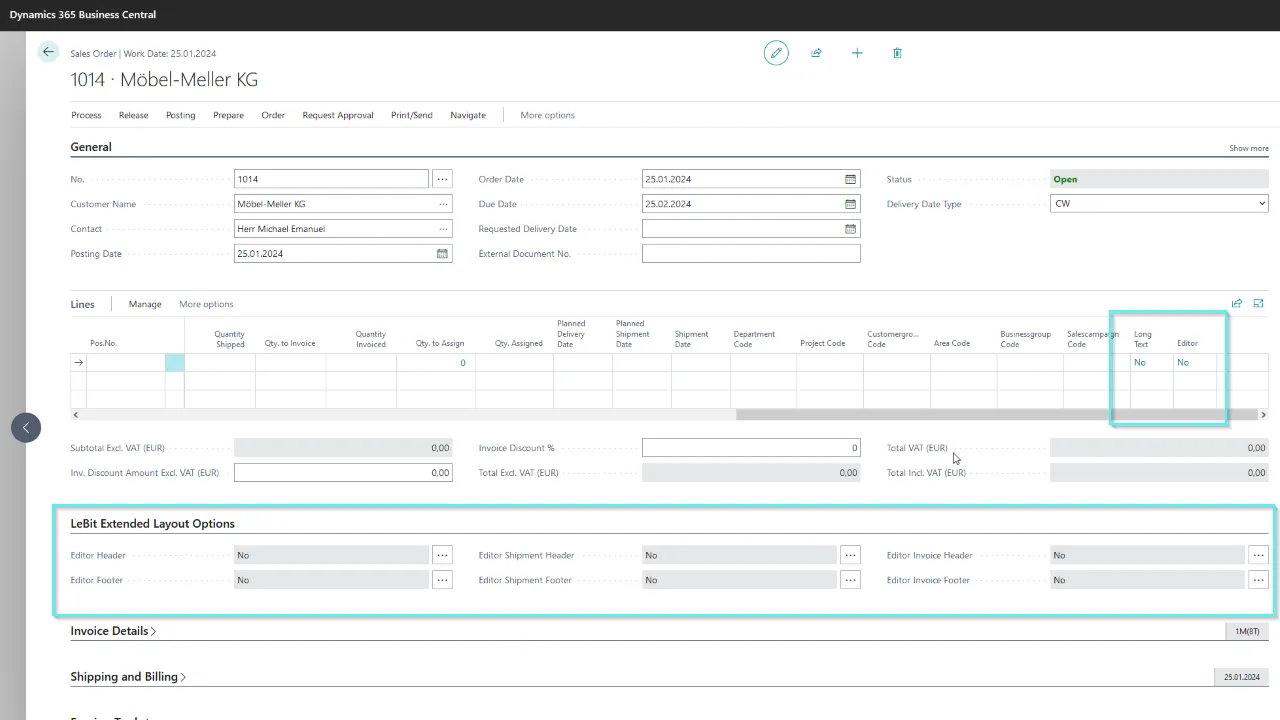This screenshot has width=1280, height=720.
Task: Open Editor Shipment Header ellipsis button
Action: point(850,555)
